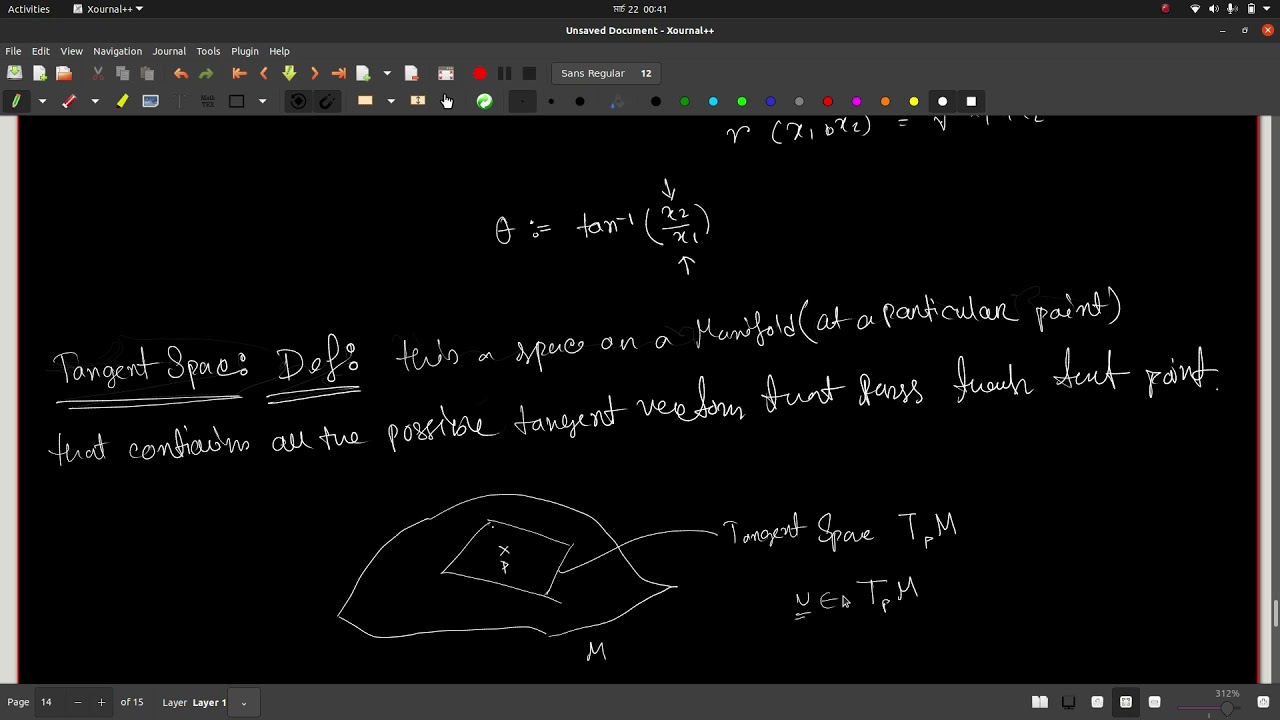1280x720 pixels.
Task: Toggle the shape recognizer button
Action: pos(298,101)
